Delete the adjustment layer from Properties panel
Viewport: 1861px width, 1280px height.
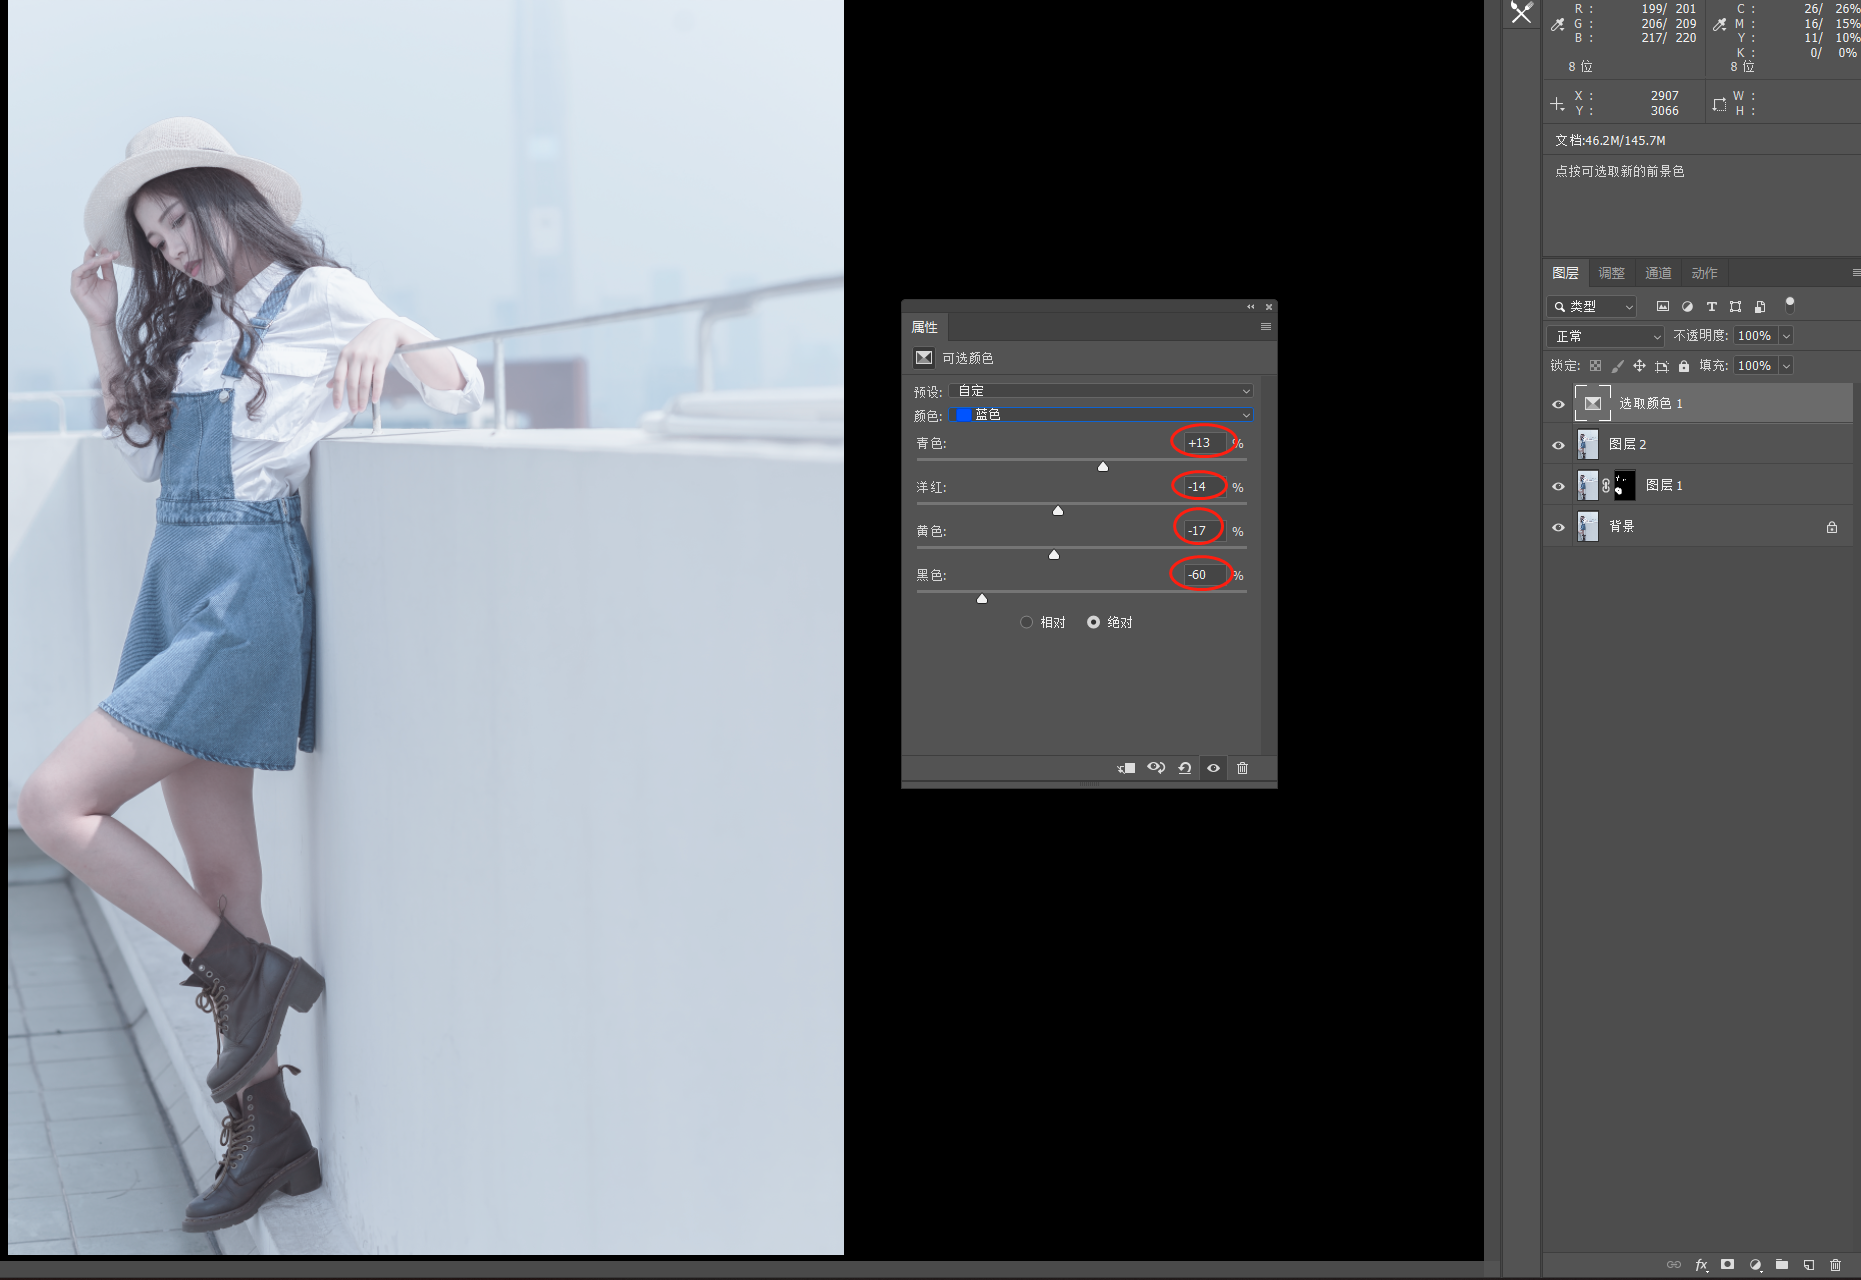pos(1242,768)
